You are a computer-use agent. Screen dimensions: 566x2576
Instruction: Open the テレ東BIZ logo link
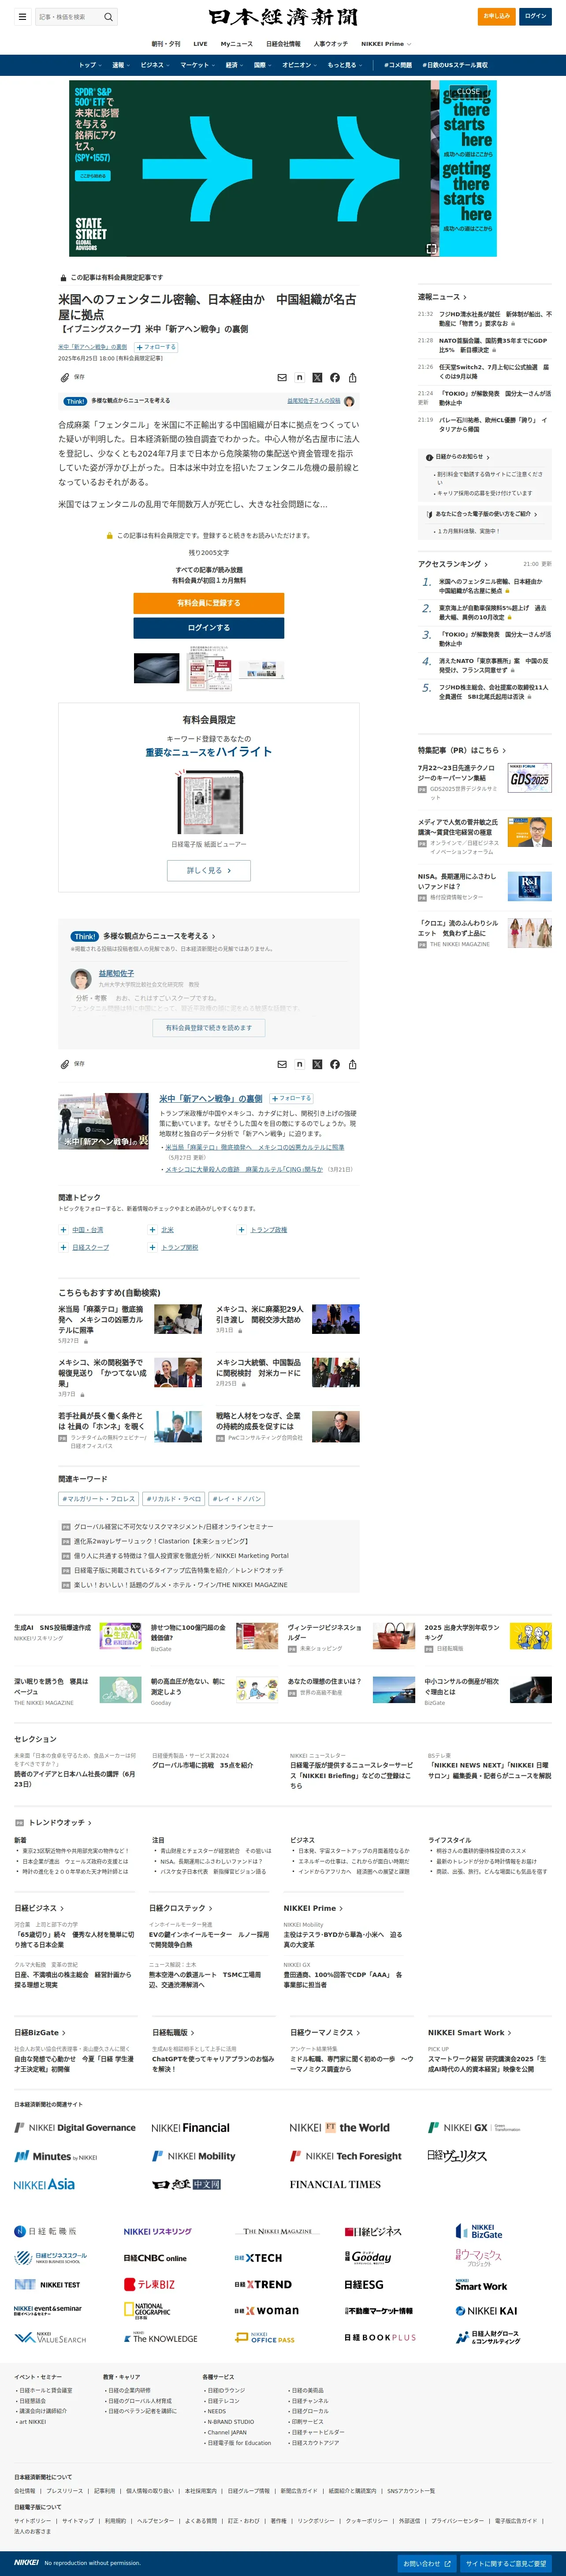pyautogui.click(x=149, y=2284)
